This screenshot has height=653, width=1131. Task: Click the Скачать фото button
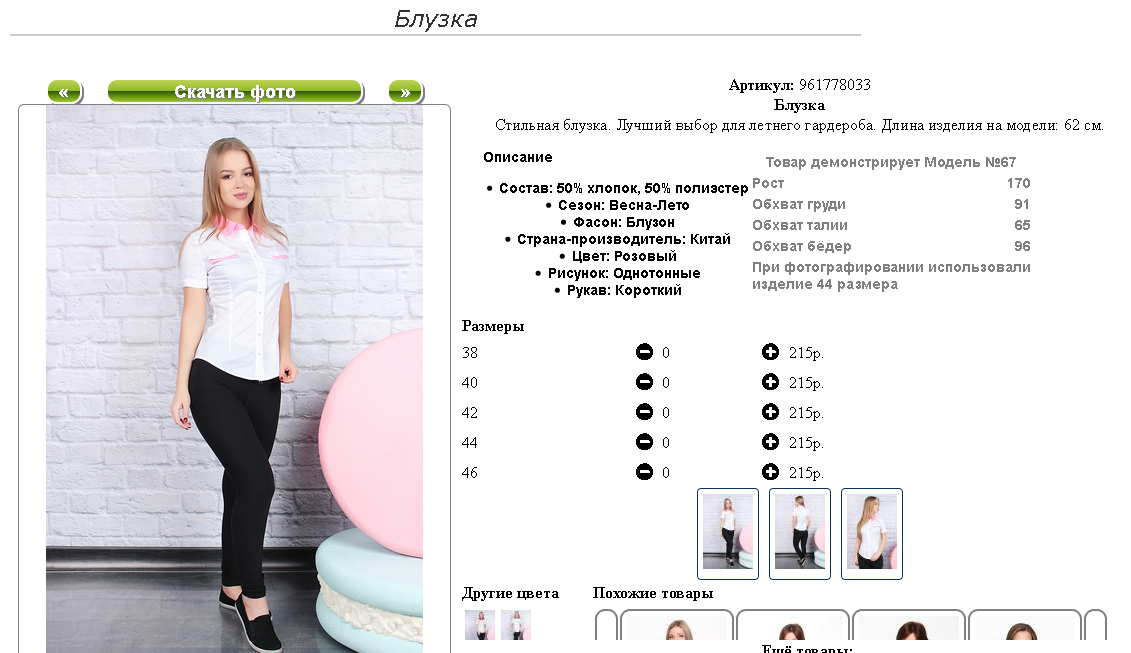(235, 92)
